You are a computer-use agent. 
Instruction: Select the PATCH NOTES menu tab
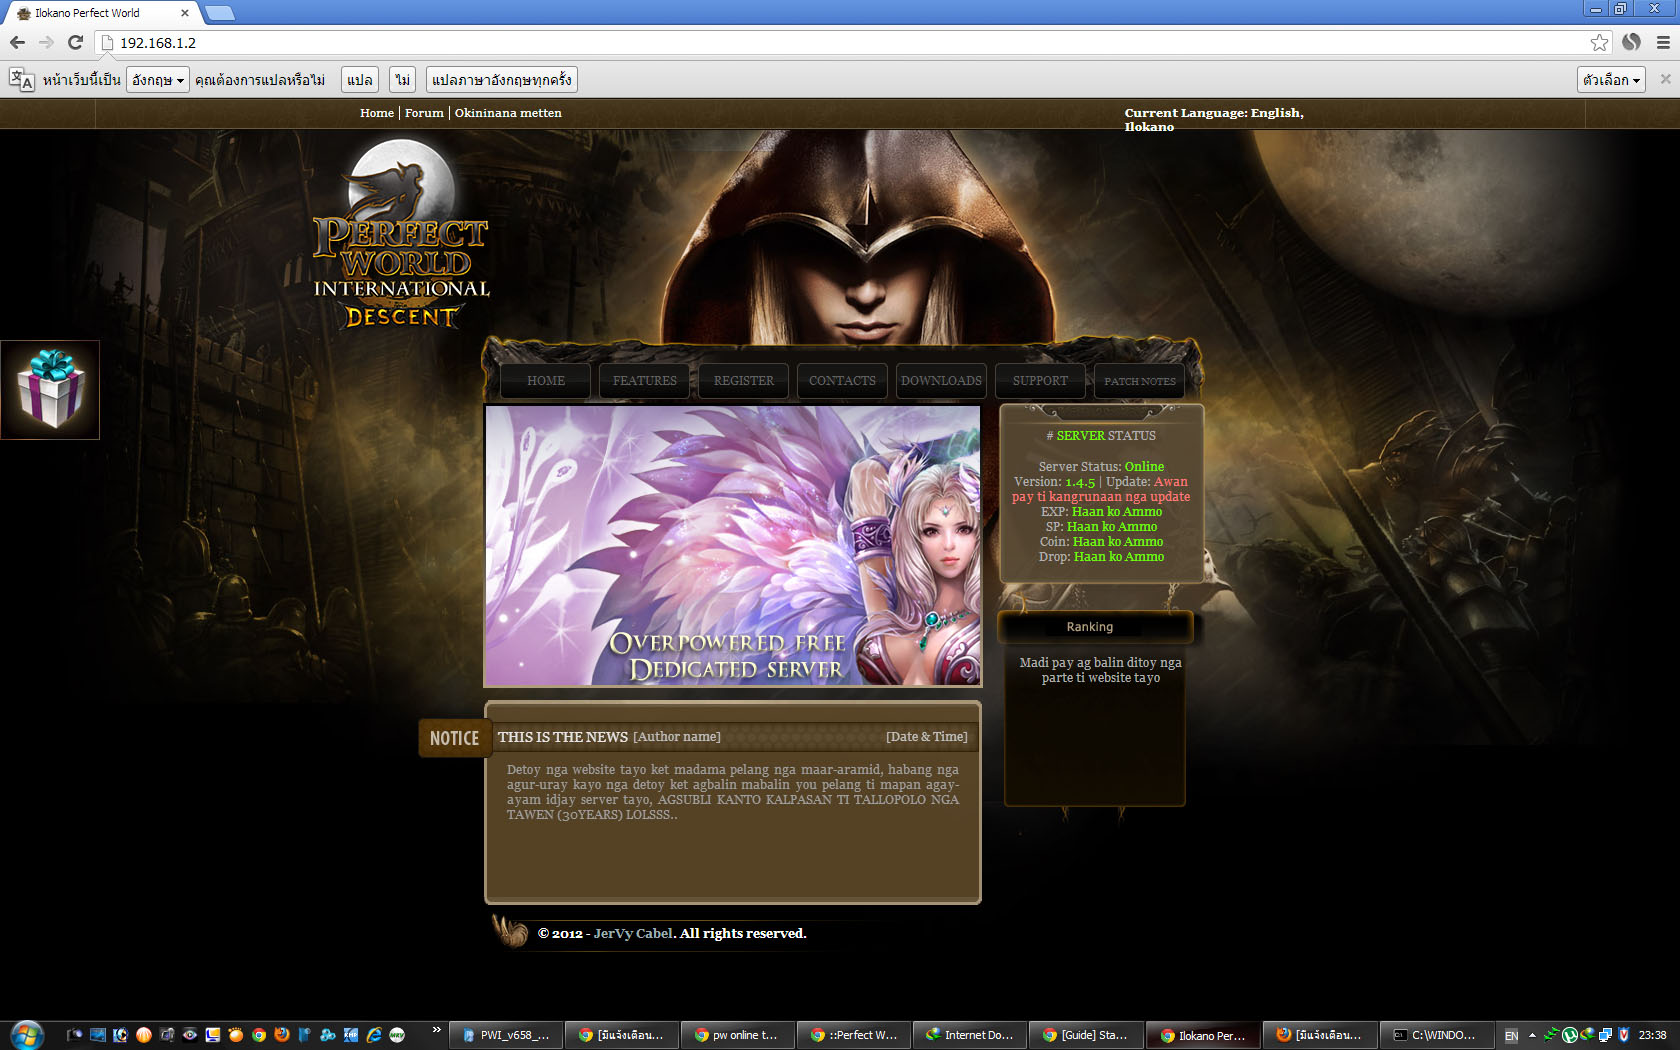tap(1140, 381)
